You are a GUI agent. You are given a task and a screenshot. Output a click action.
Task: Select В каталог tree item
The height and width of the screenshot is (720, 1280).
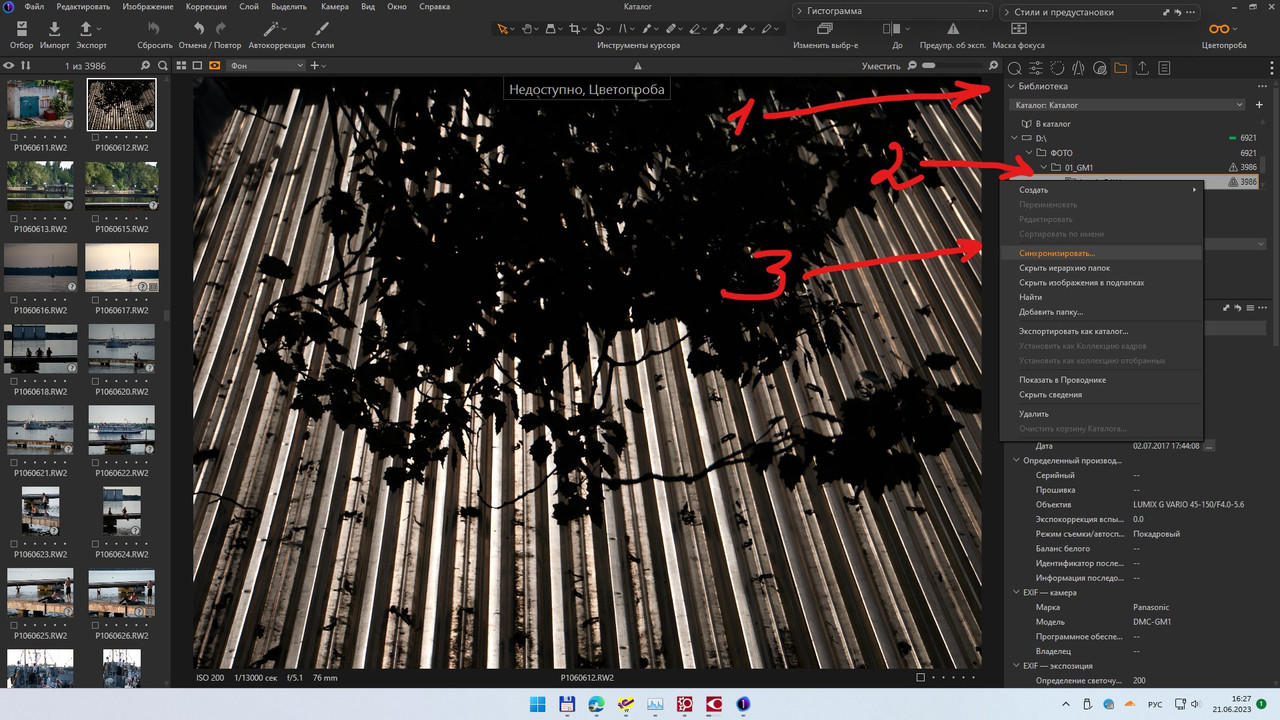pyautogui.click(x=1053, y=123)
